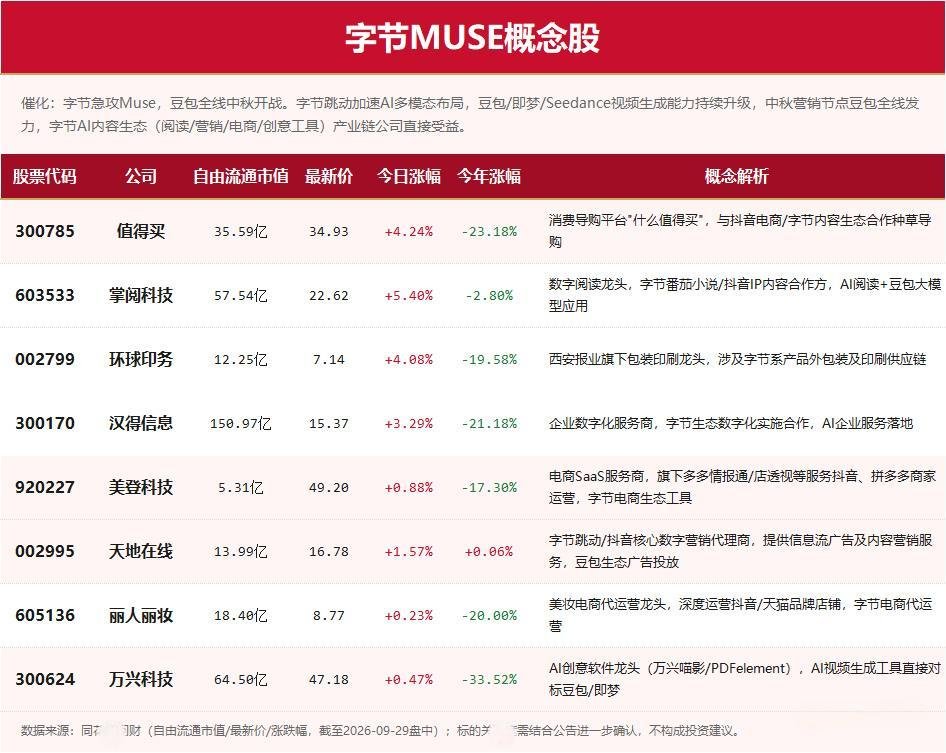Click stock code 300170
Viewport: 946px width, 753px height.
[x=45, y=423]
